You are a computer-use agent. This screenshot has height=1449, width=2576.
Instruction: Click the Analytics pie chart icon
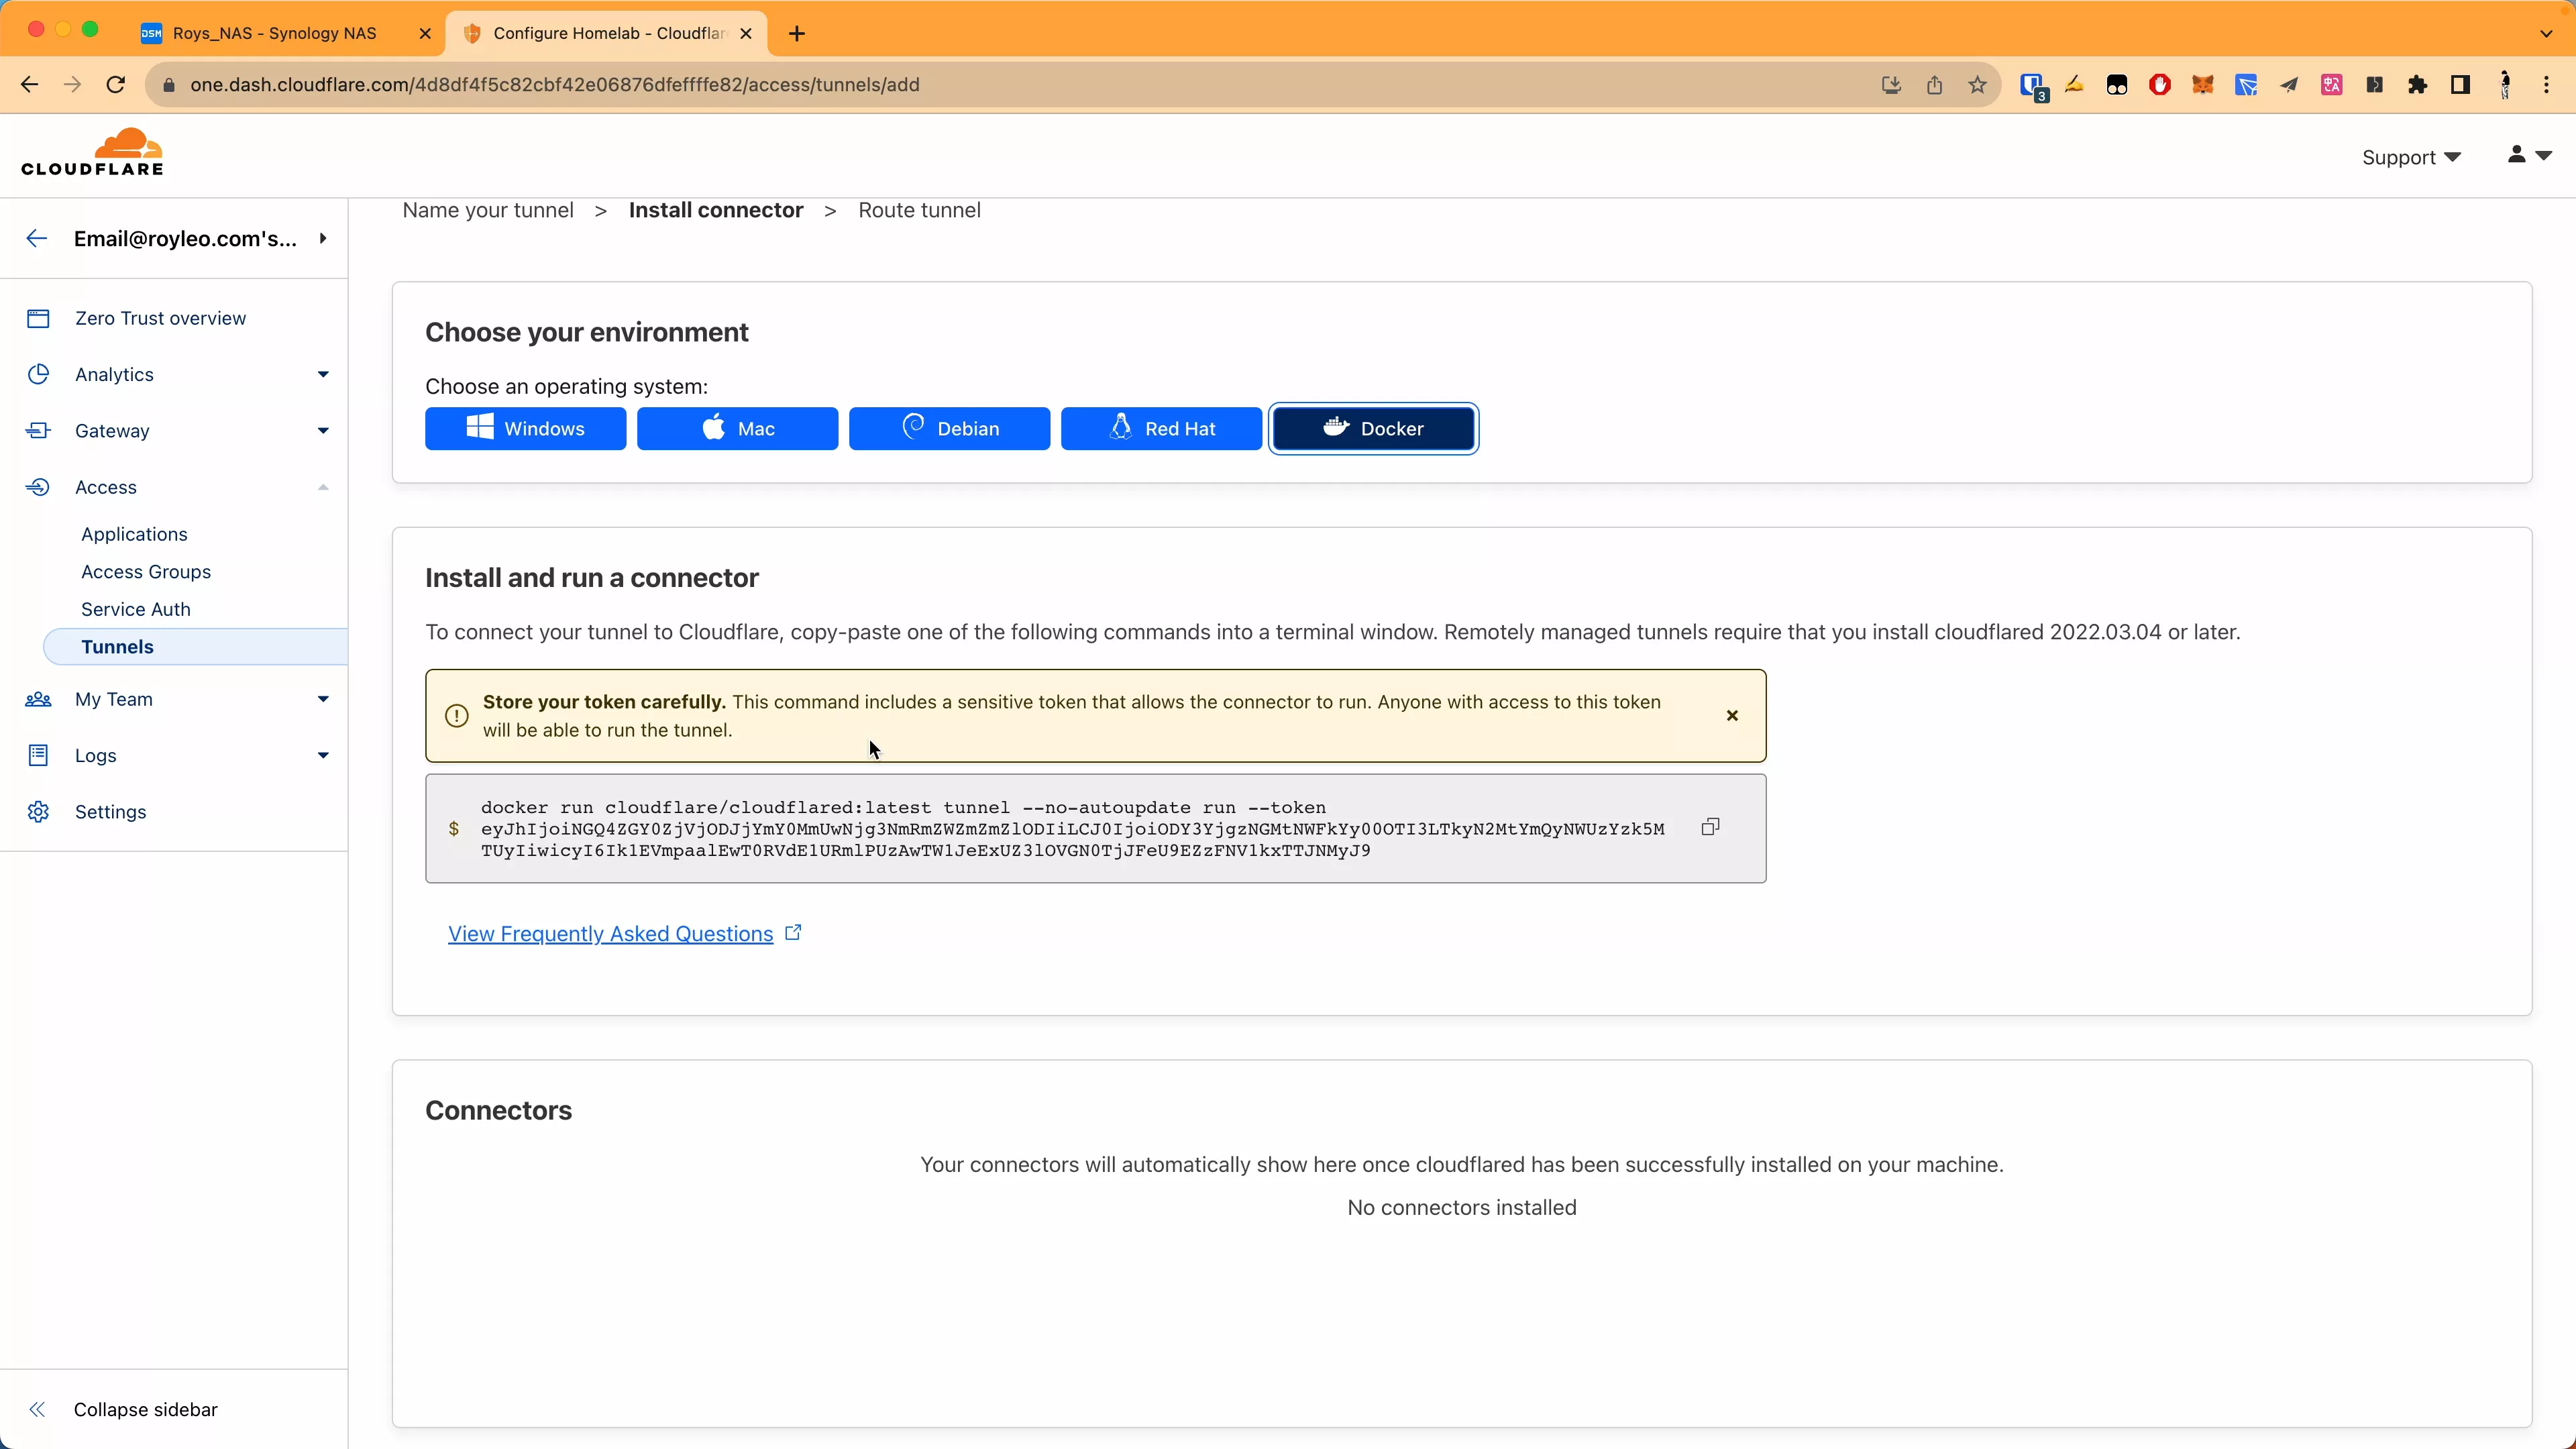click(x=38, y=374)
